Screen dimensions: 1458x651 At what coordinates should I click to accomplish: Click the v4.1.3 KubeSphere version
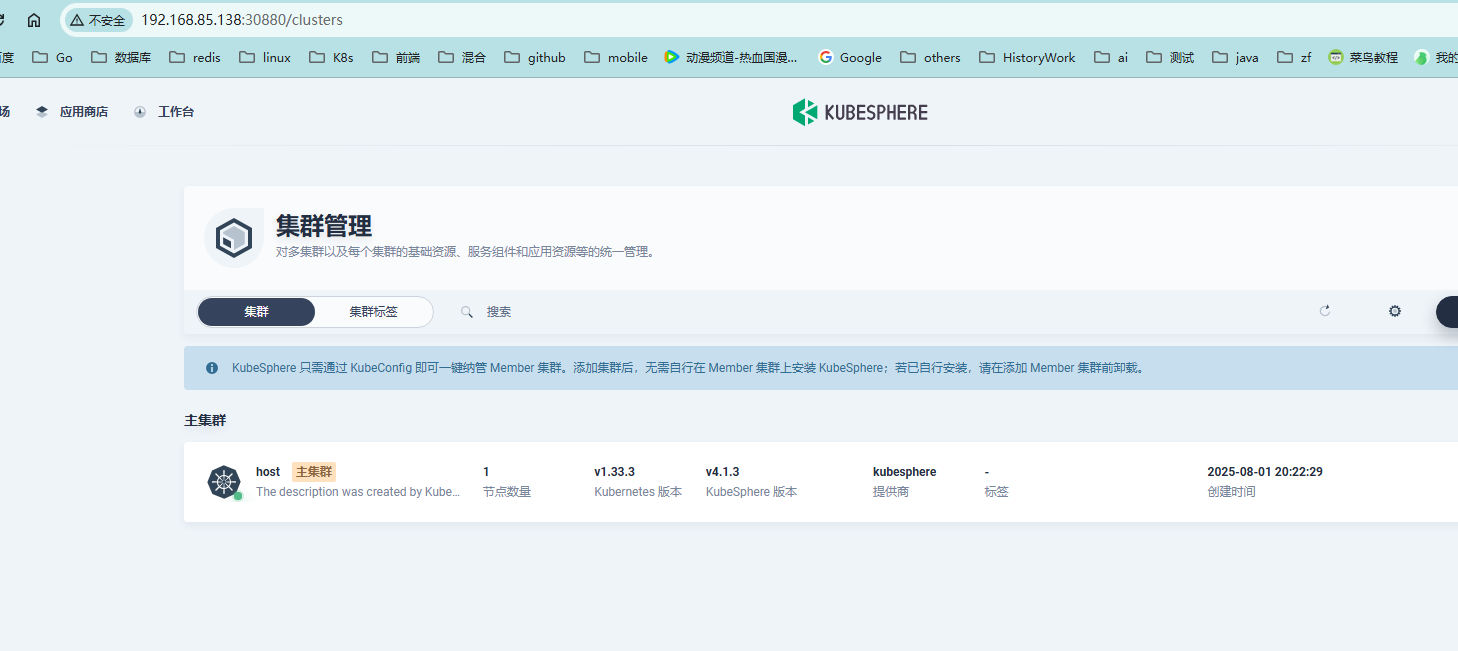click(x=723, y=472)
